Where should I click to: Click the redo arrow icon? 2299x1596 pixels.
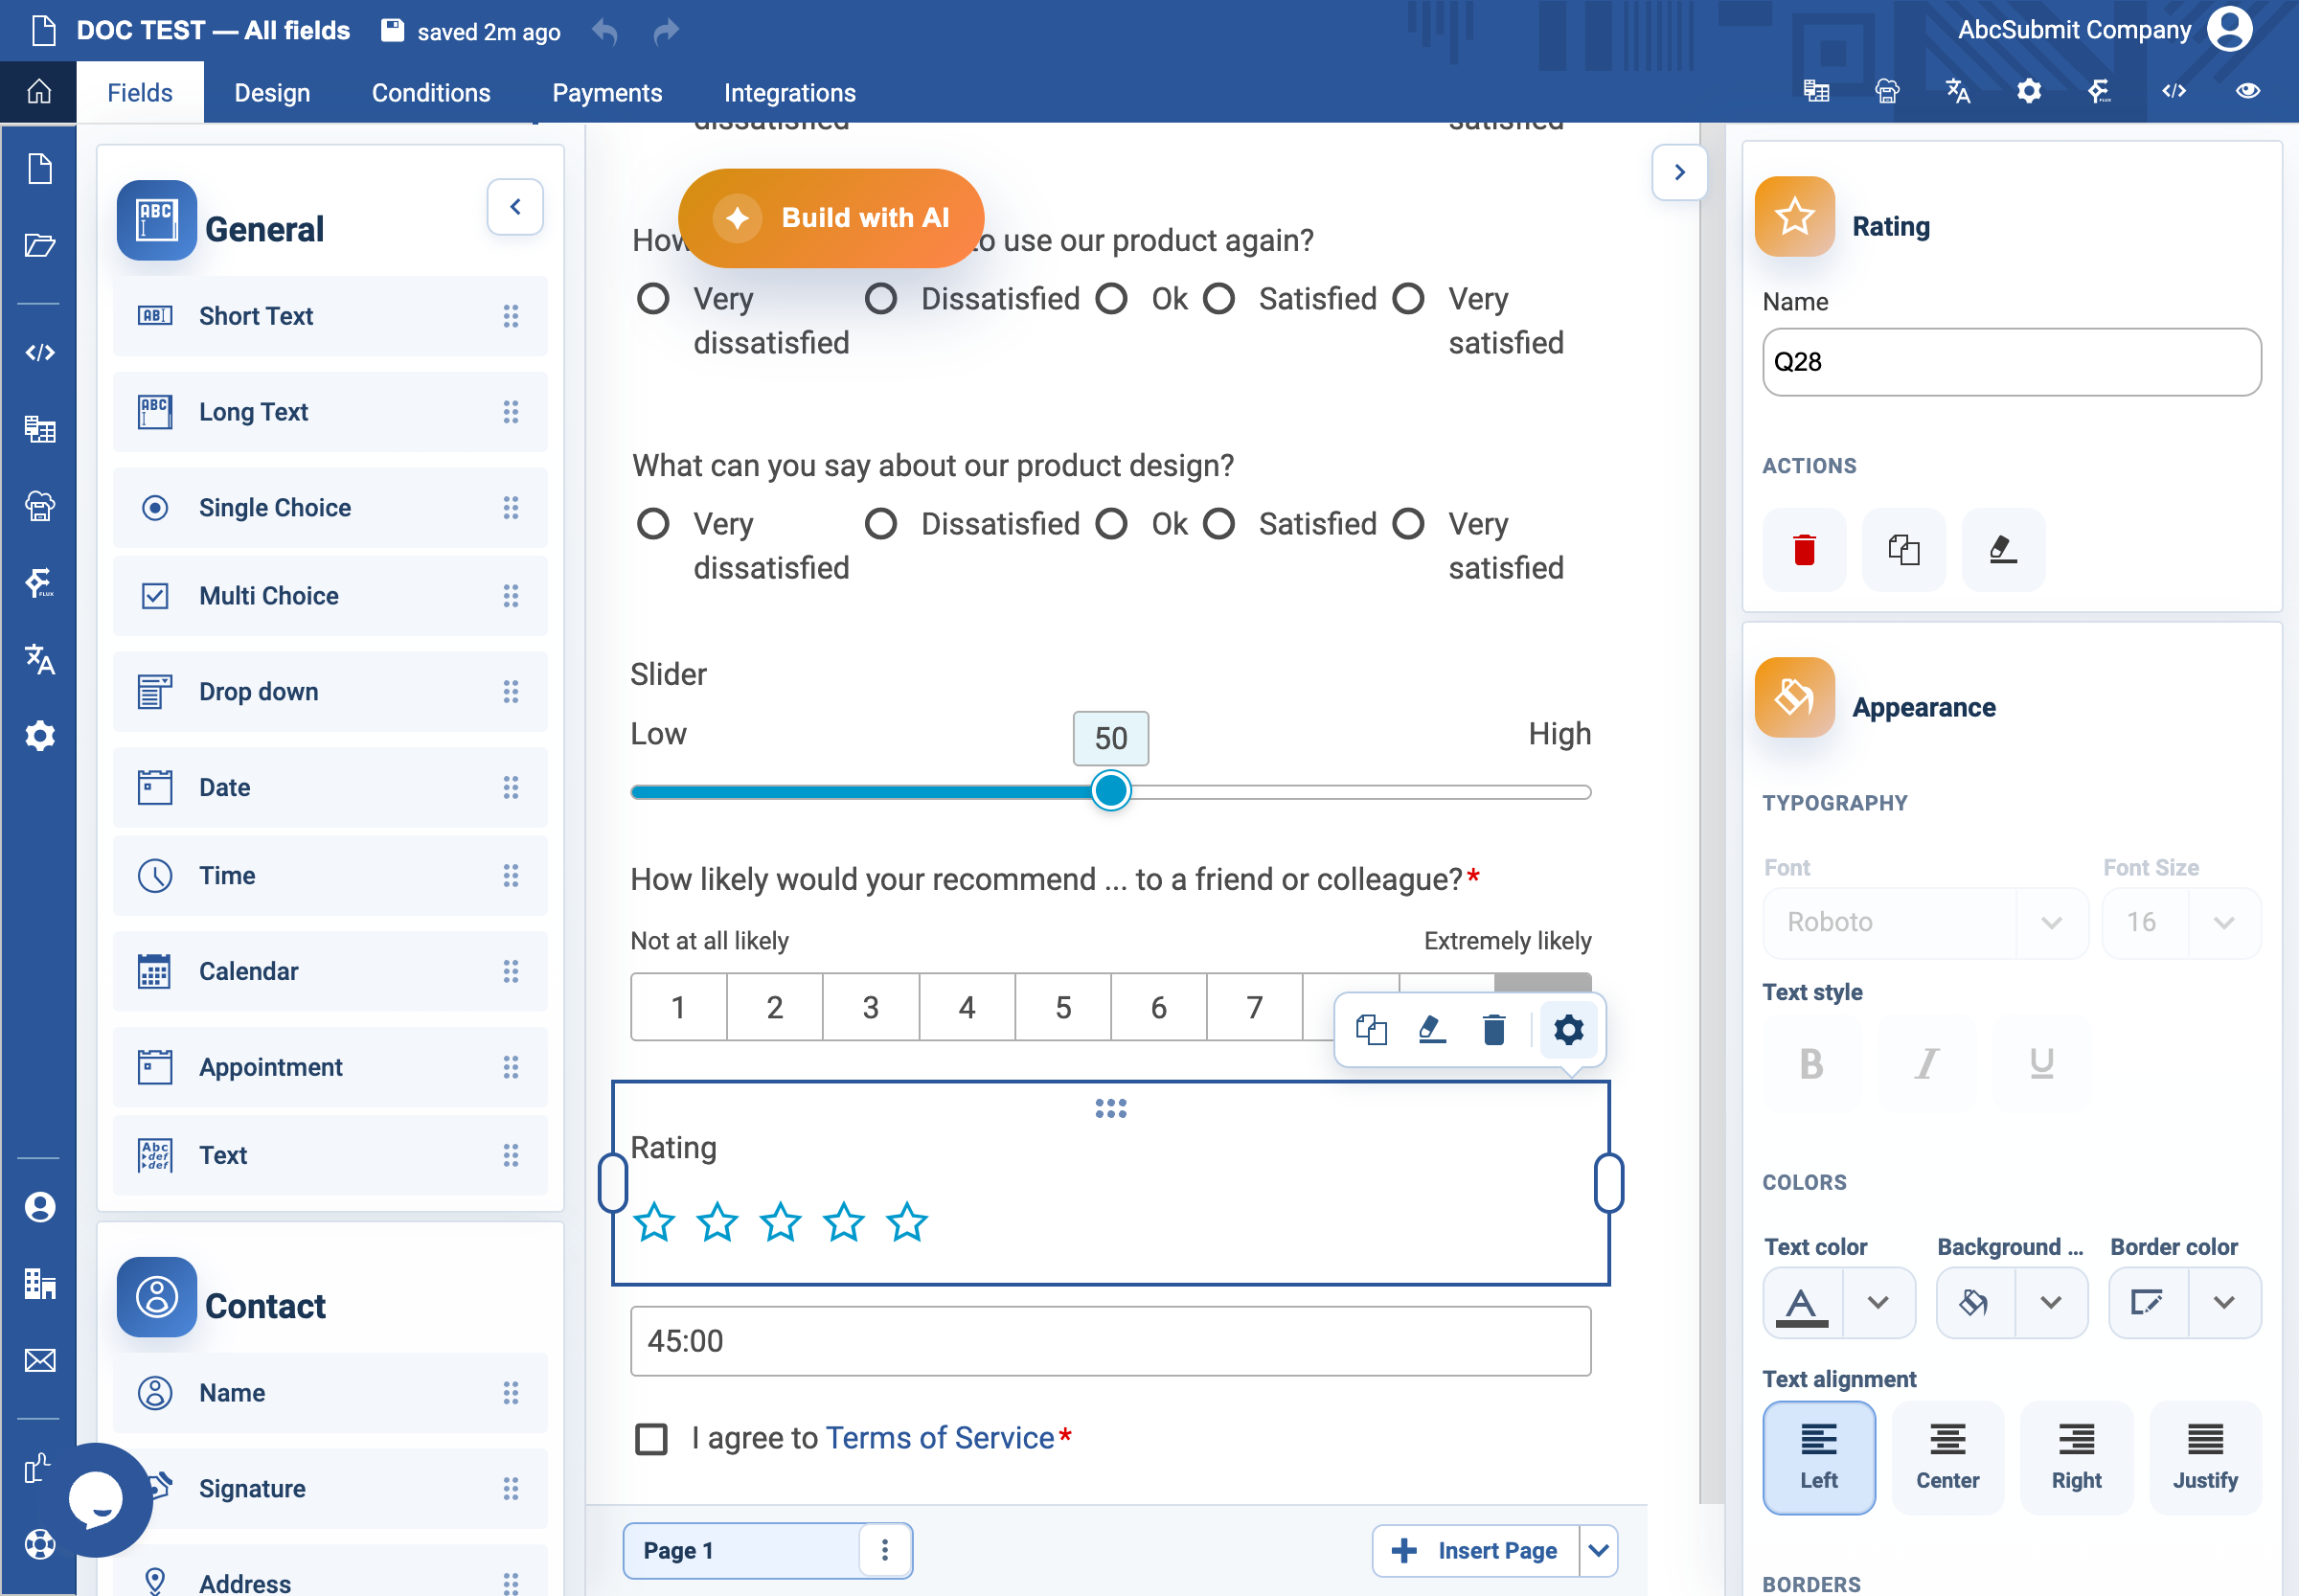pos(666,31)
